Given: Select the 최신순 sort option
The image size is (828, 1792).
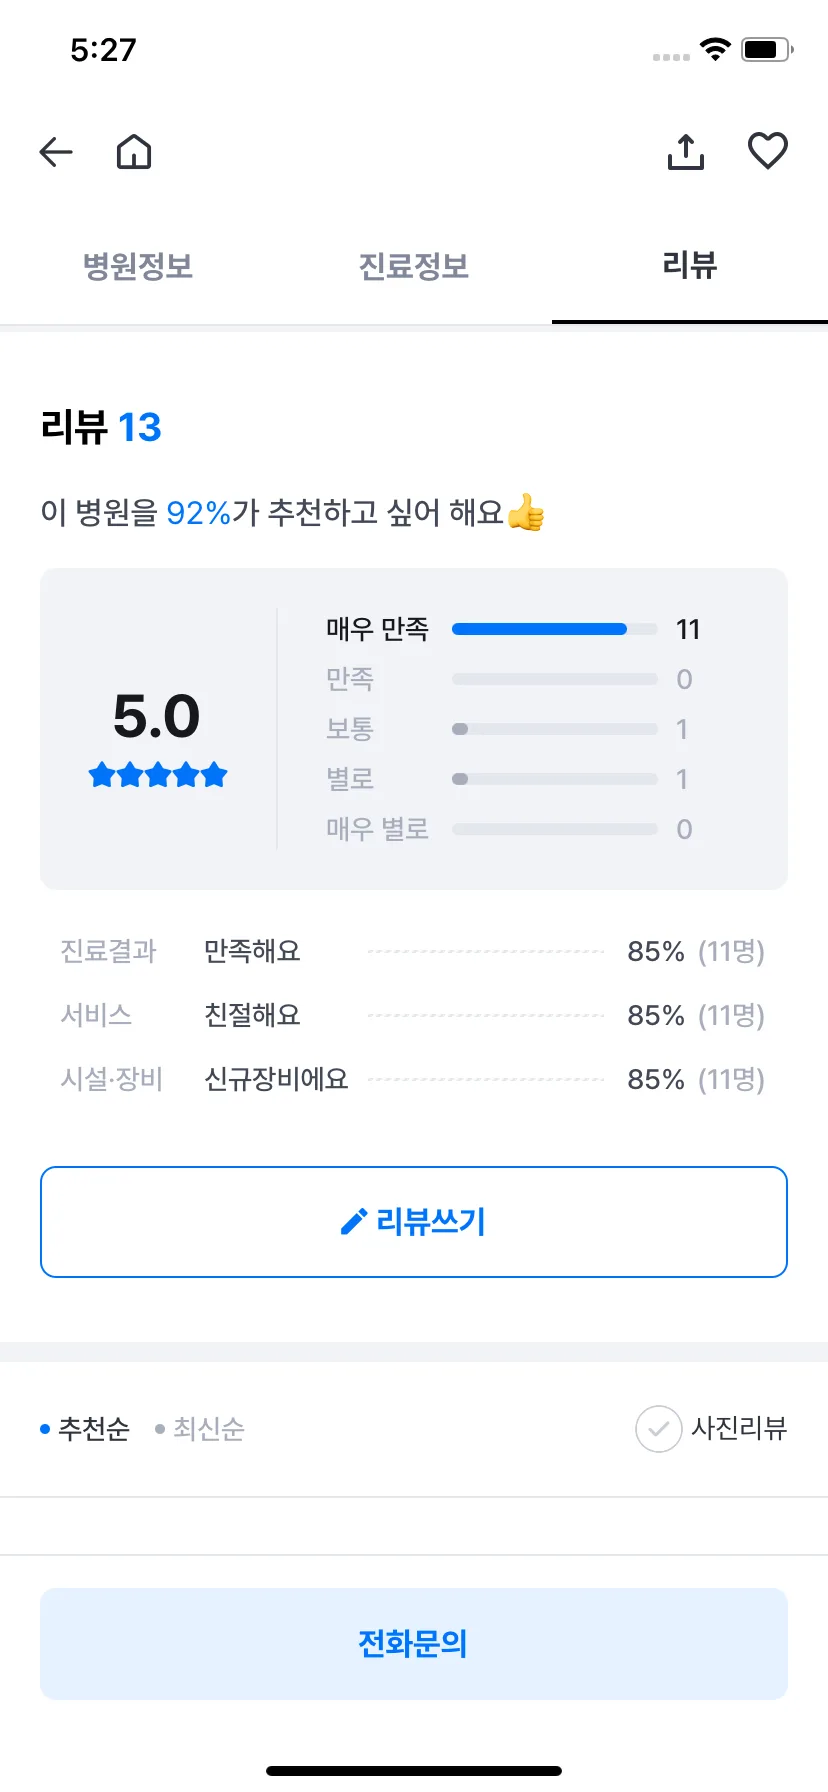Looking at the screenshot, I should point(200,1428).
